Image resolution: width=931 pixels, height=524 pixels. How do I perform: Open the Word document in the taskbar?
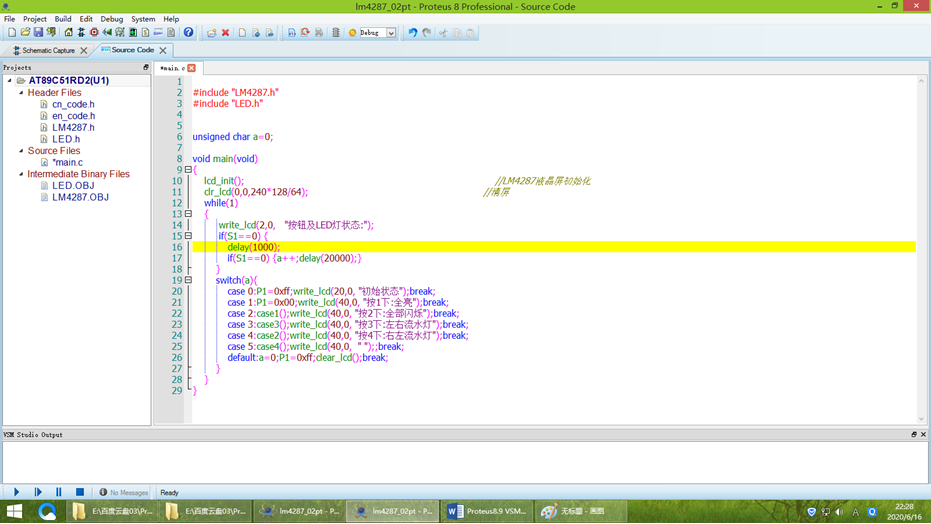[487, 511]
